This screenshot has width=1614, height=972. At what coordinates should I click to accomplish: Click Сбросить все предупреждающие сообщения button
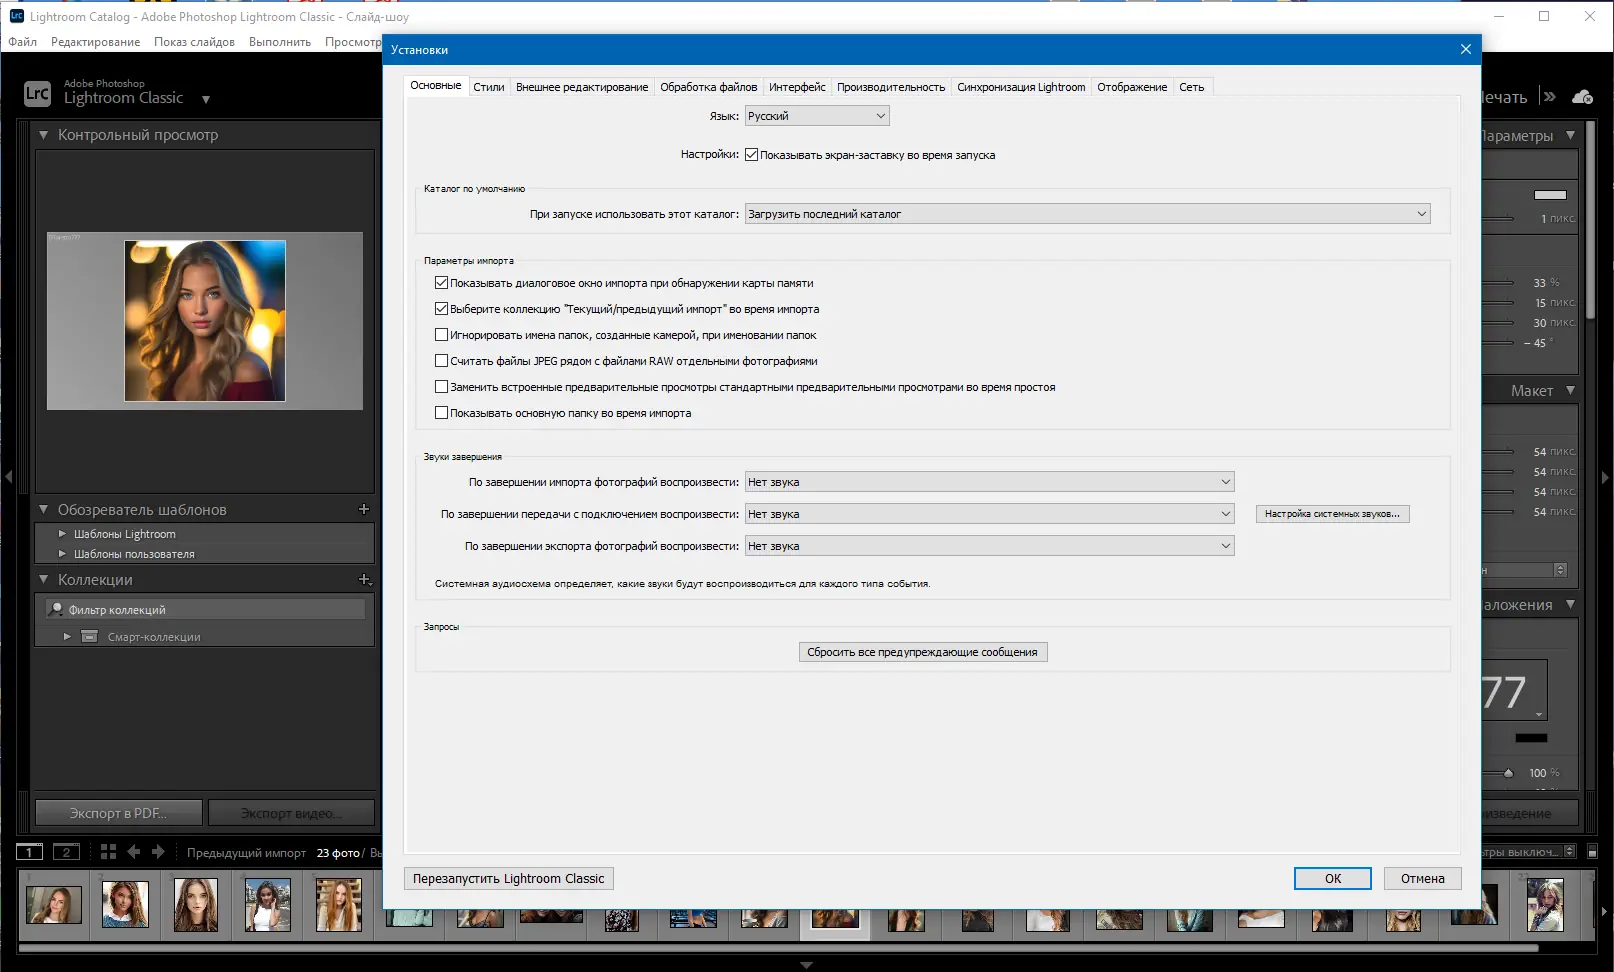coord(922,652)
